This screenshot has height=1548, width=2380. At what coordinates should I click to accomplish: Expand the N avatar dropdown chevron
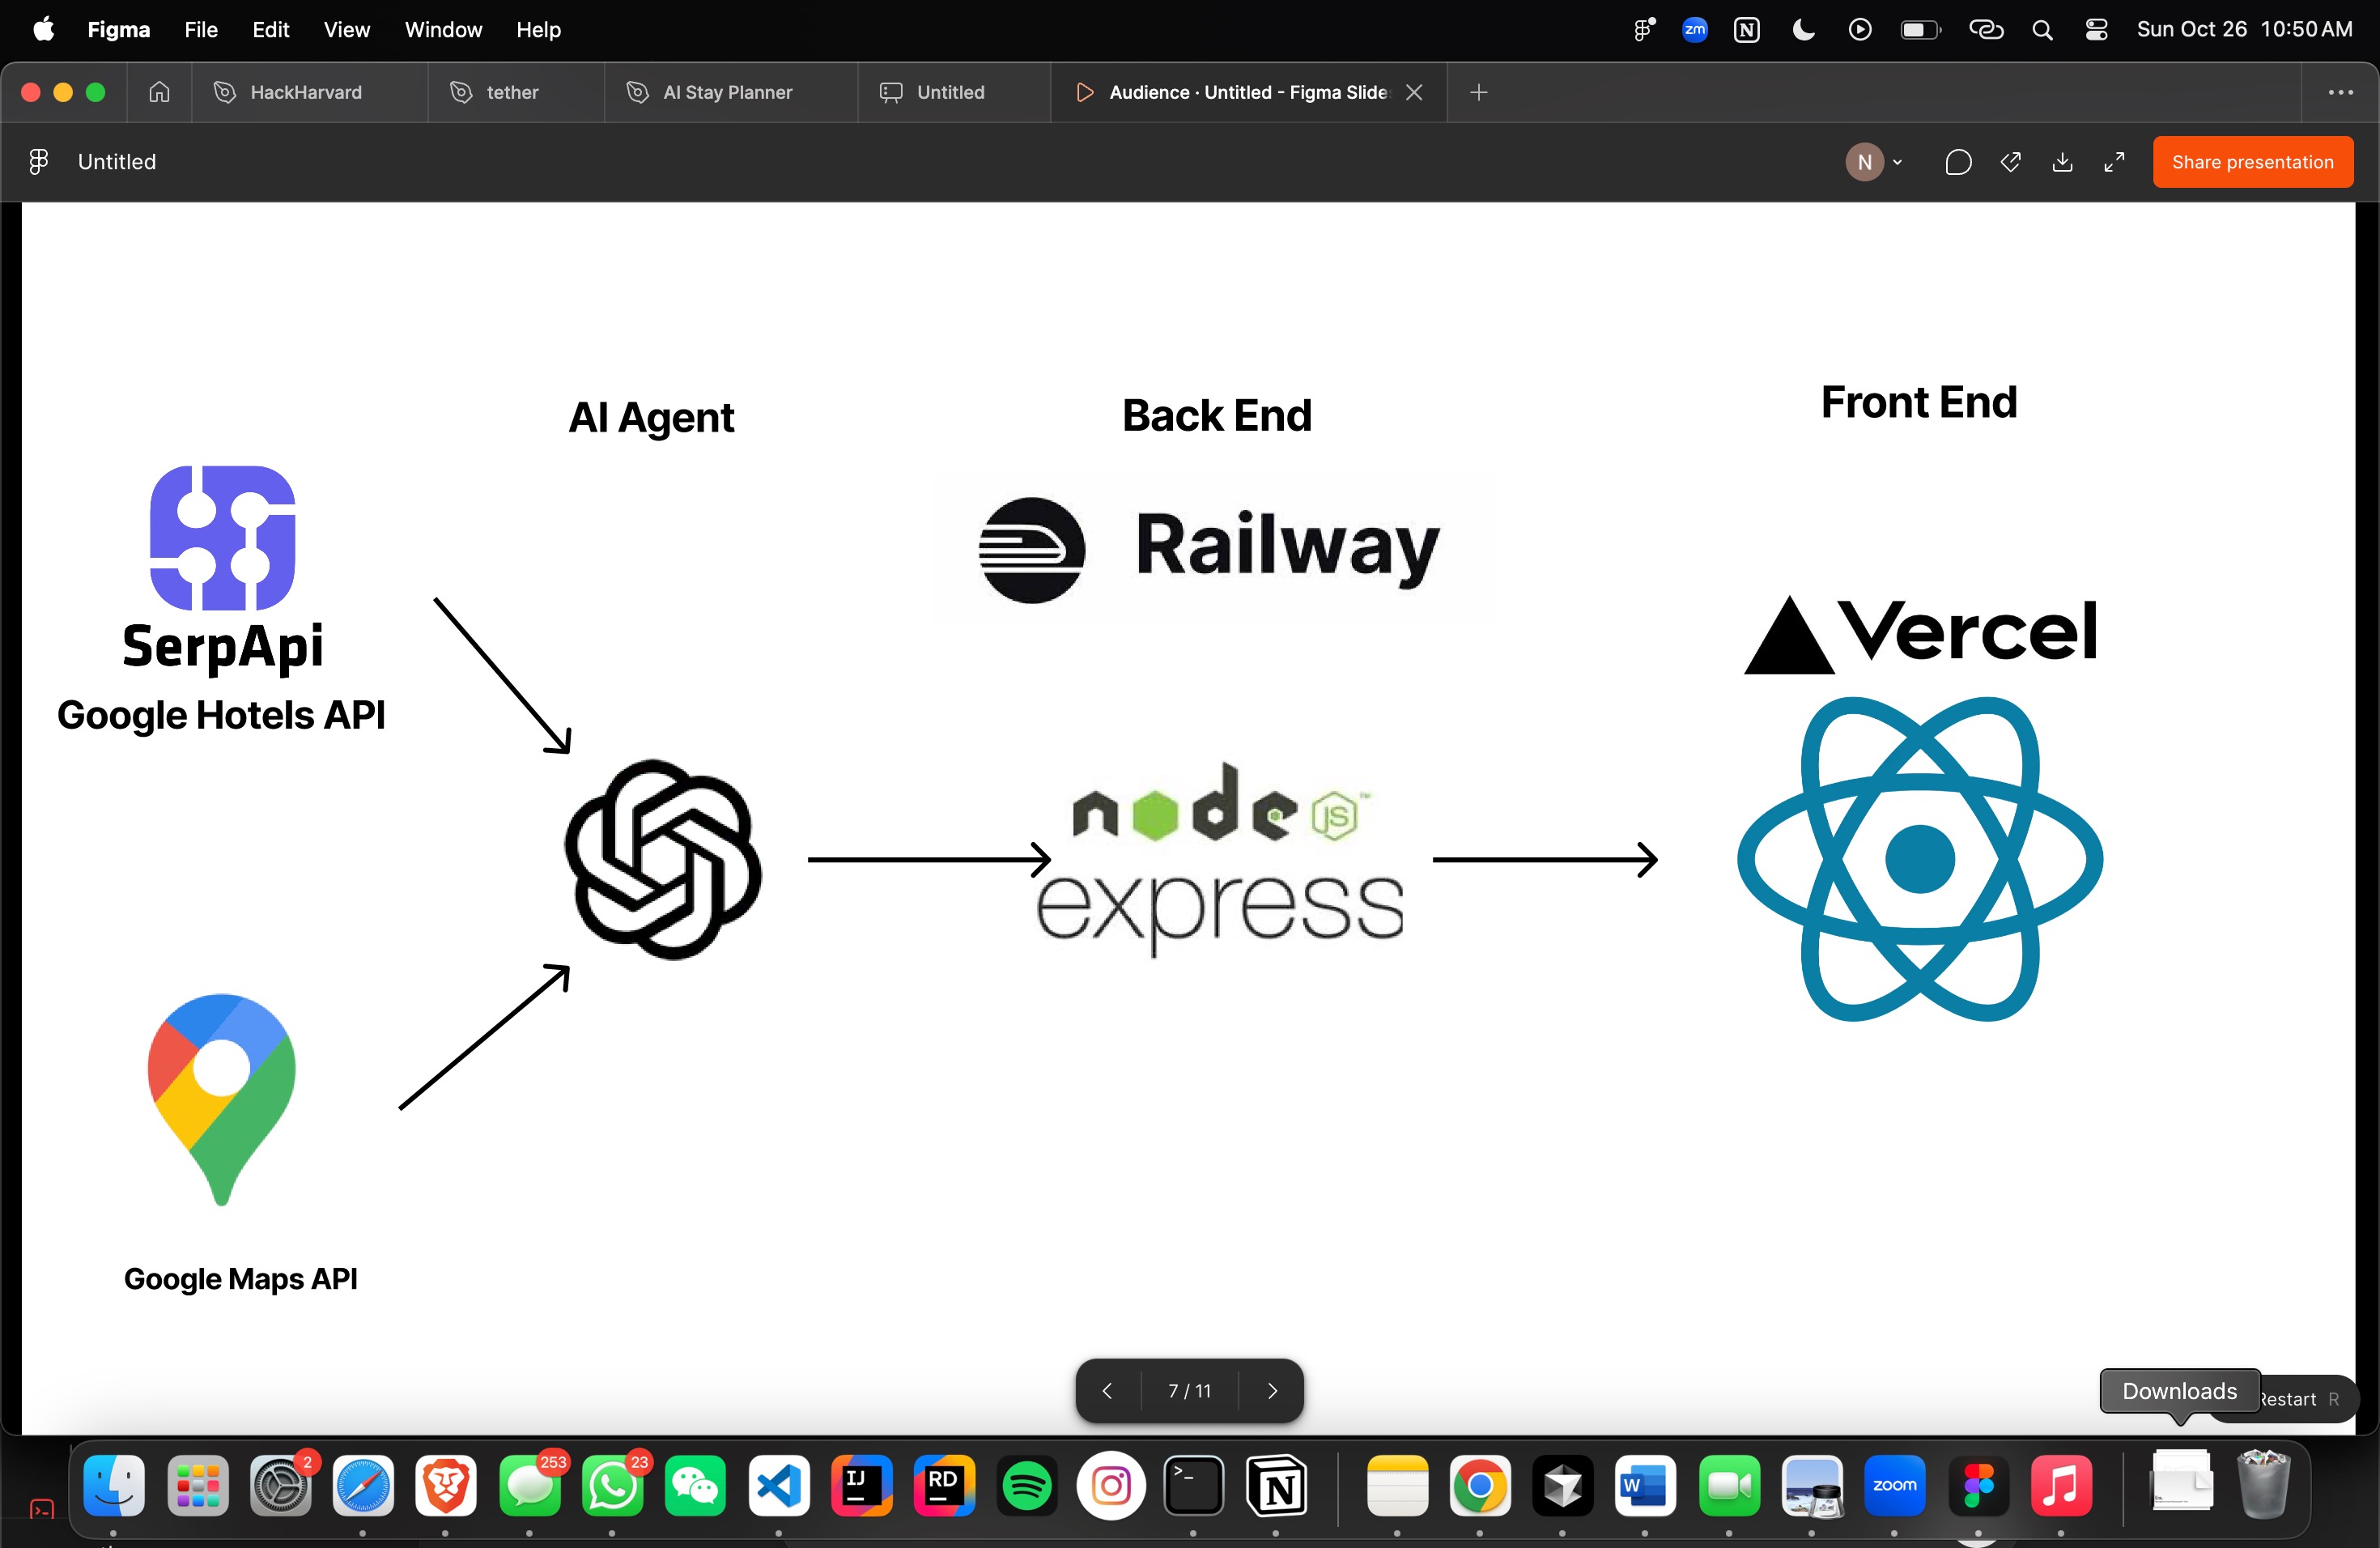click(x=1897, y=162)
